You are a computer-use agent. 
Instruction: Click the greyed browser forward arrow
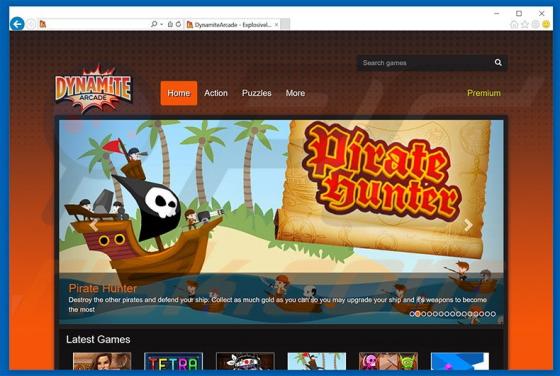click(x=31, y=24)
